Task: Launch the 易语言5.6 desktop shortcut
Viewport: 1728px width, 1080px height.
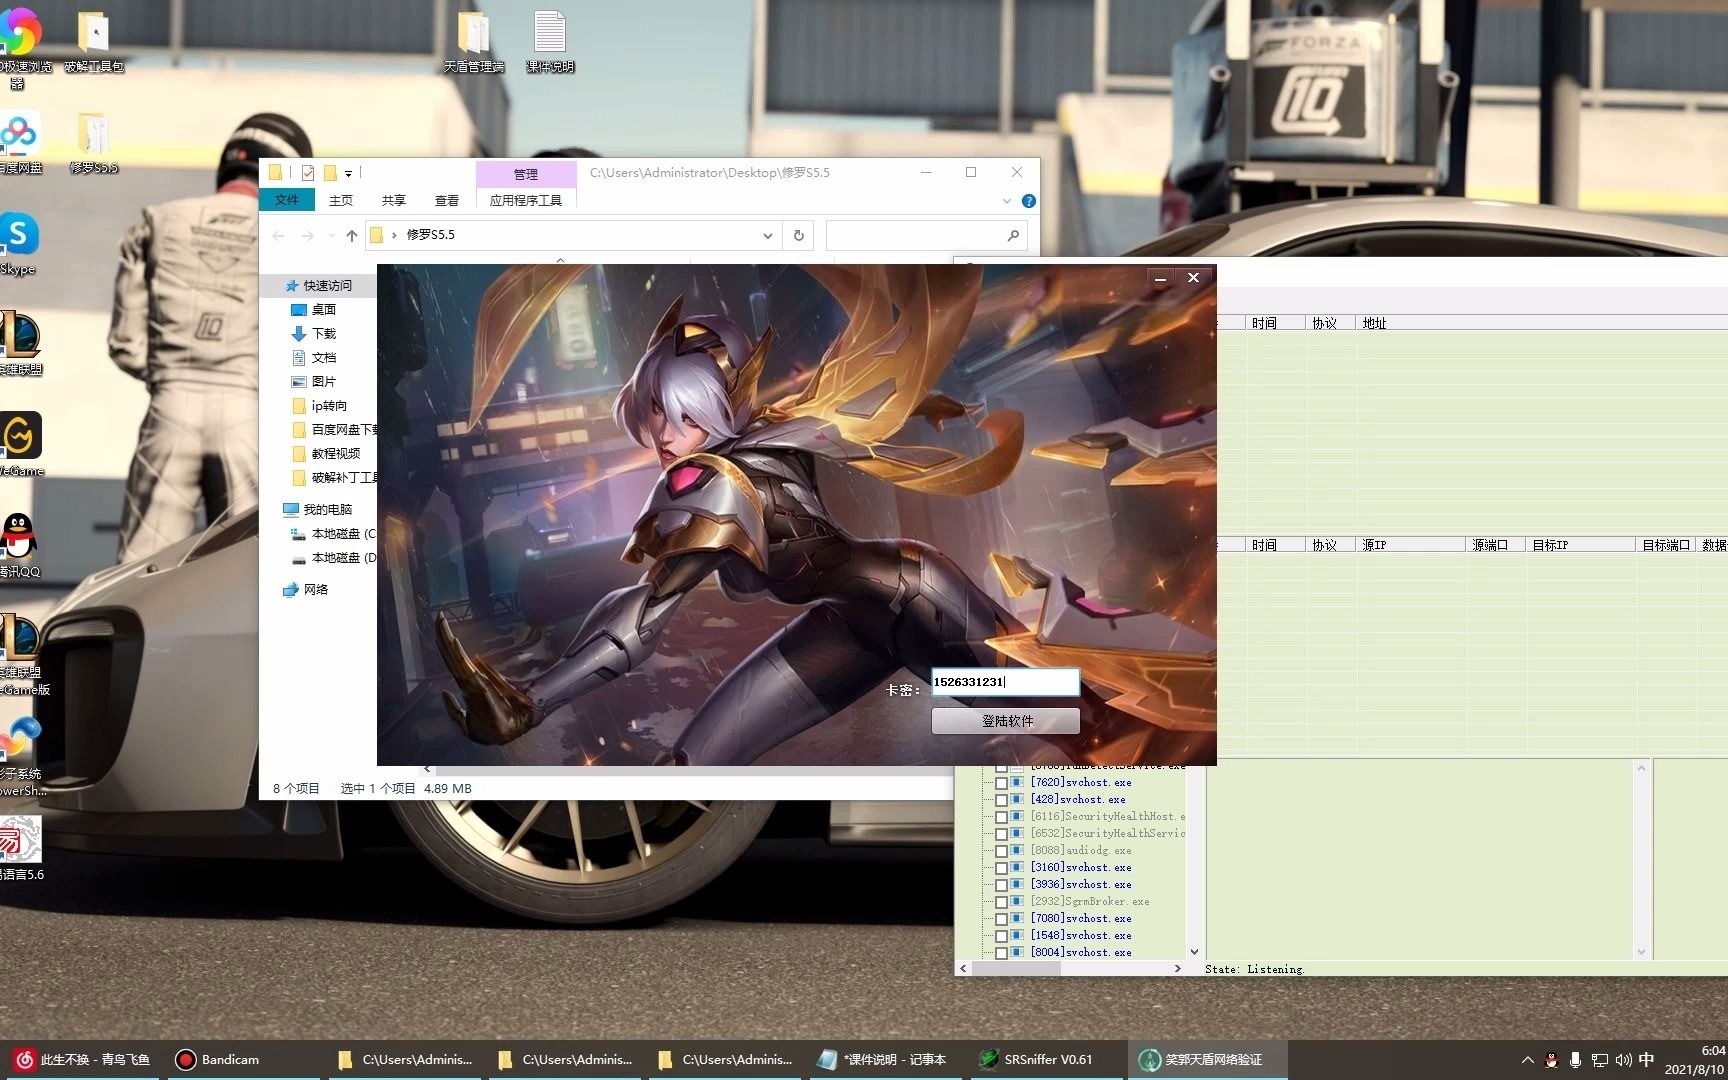Action: (20, 847)
